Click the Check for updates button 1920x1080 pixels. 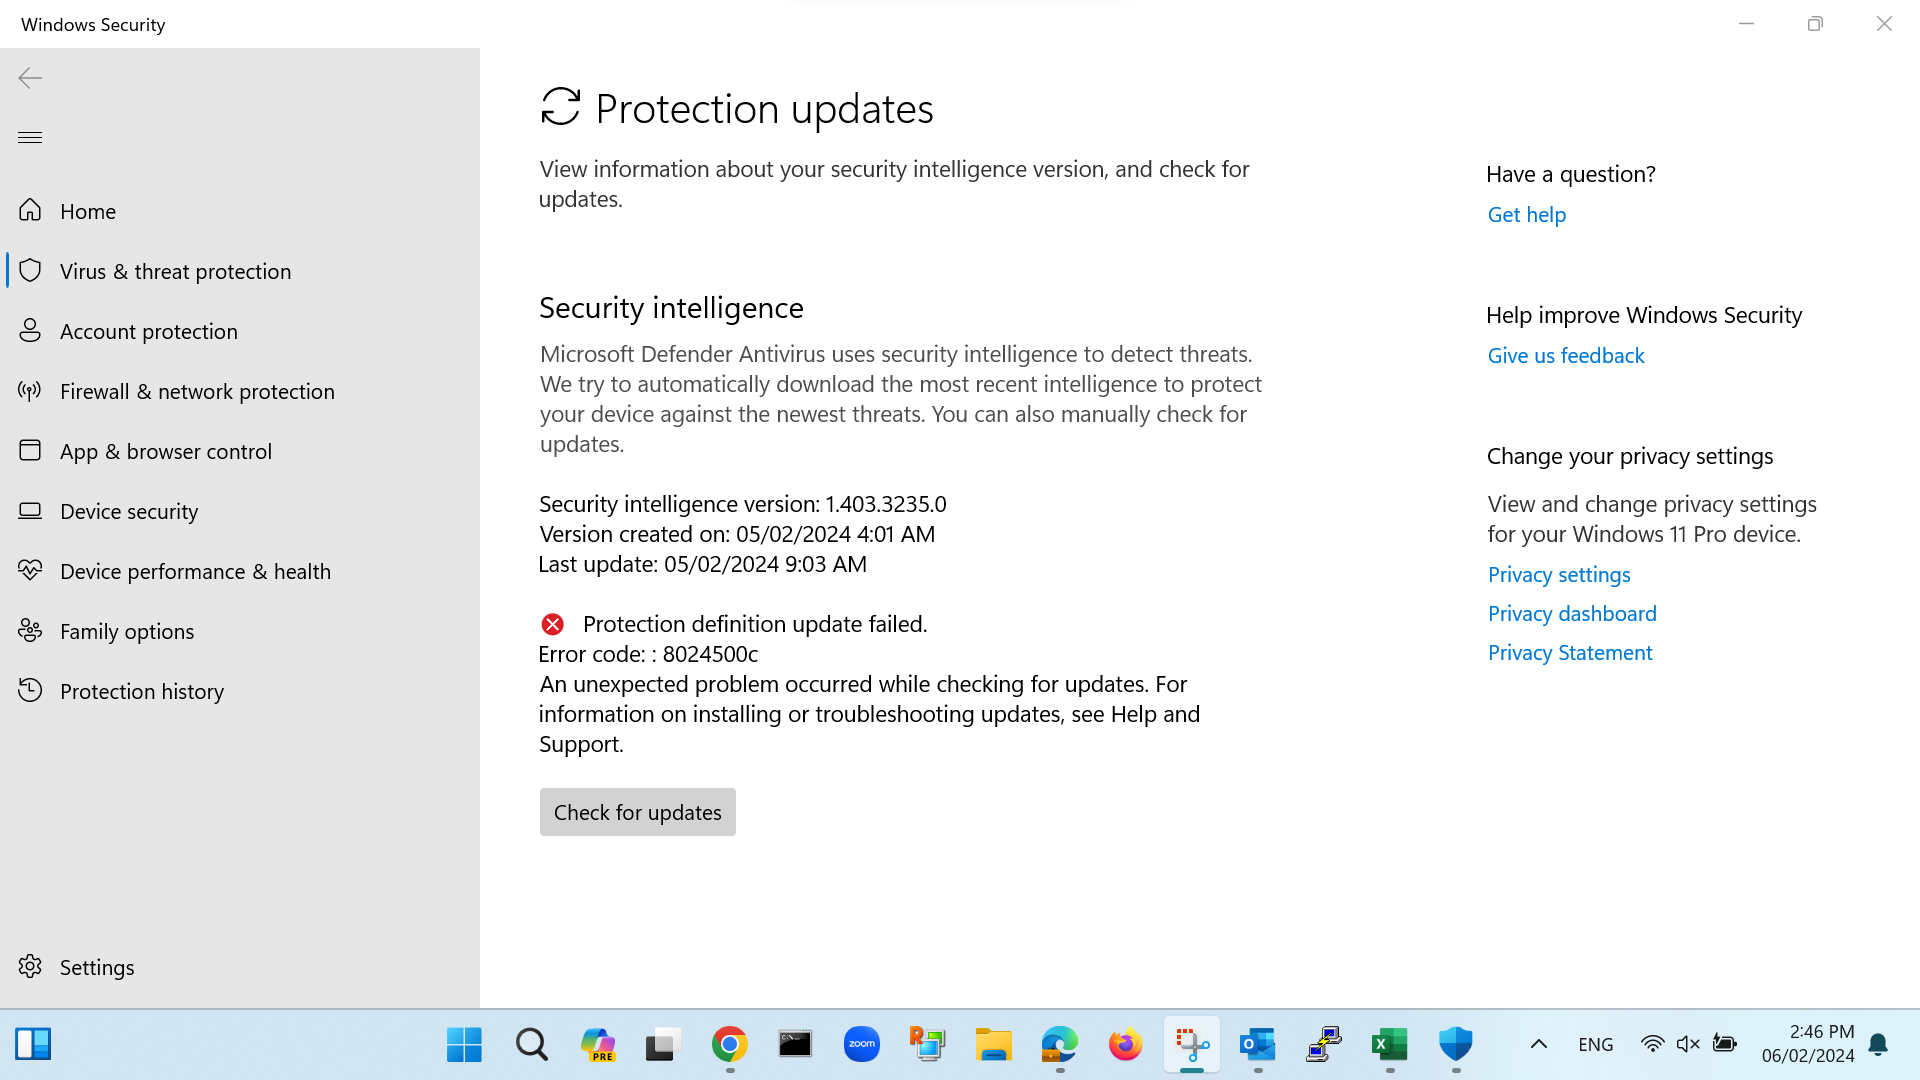[637, 812]
